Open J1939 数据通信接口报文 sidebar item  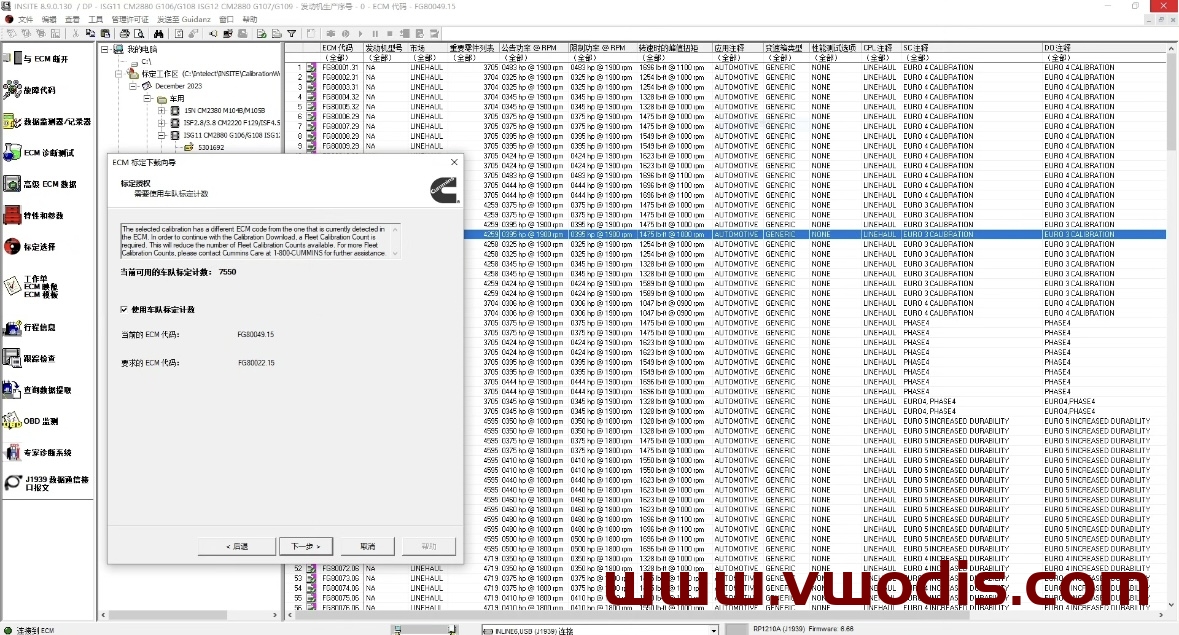pos(47,483)
